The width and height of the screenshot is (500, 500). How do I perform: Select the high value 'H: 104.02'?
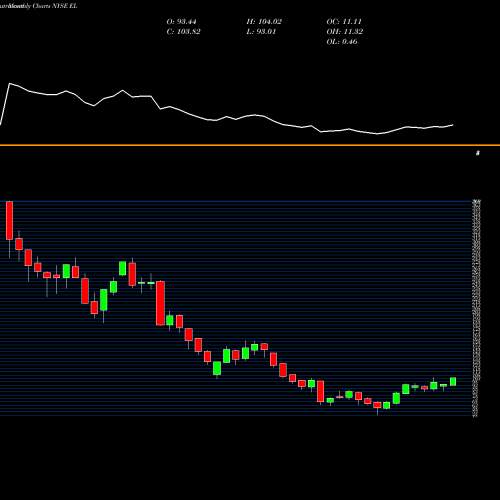[264, 22]
